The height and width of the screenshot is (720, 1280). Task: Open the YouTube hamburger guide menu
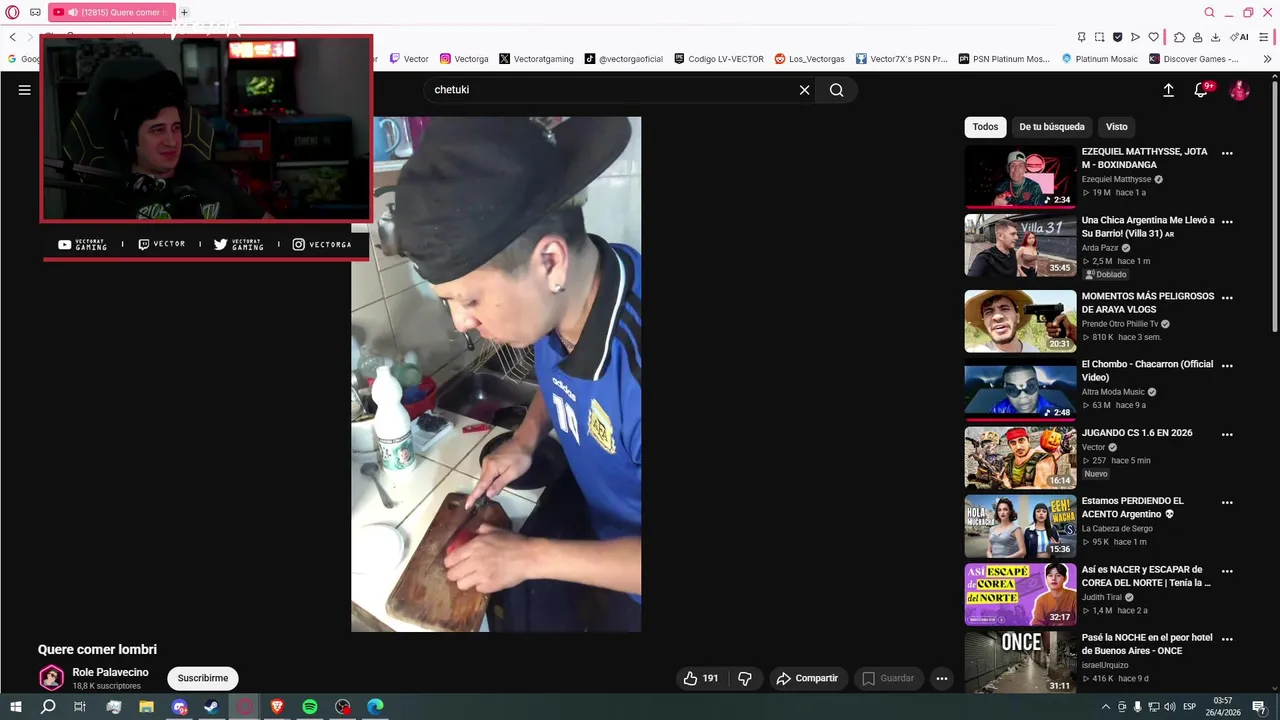[25, 90]
